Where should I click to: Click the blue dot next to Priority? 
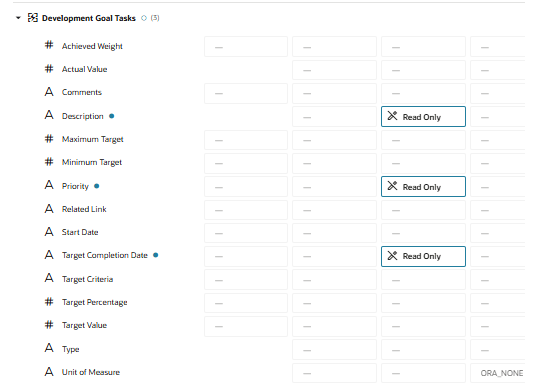pyautogui.click(x=97, y=186)
